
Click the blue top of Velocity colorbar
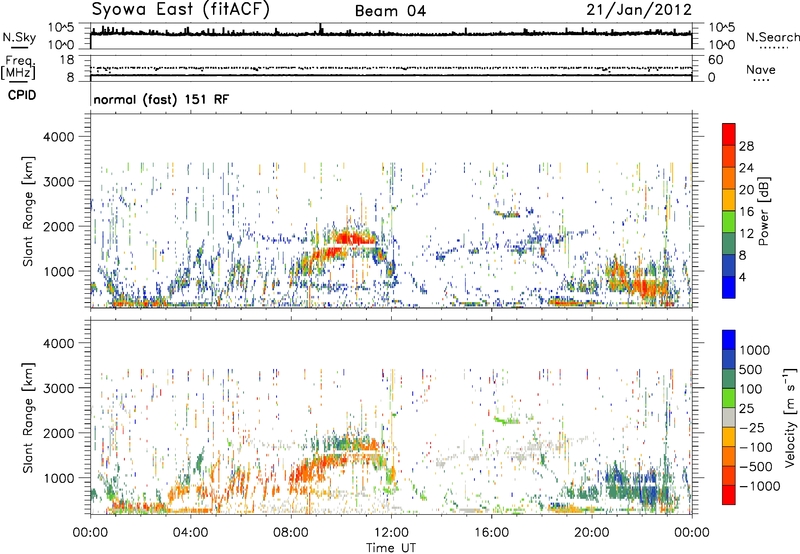click(x=729, y=340)
